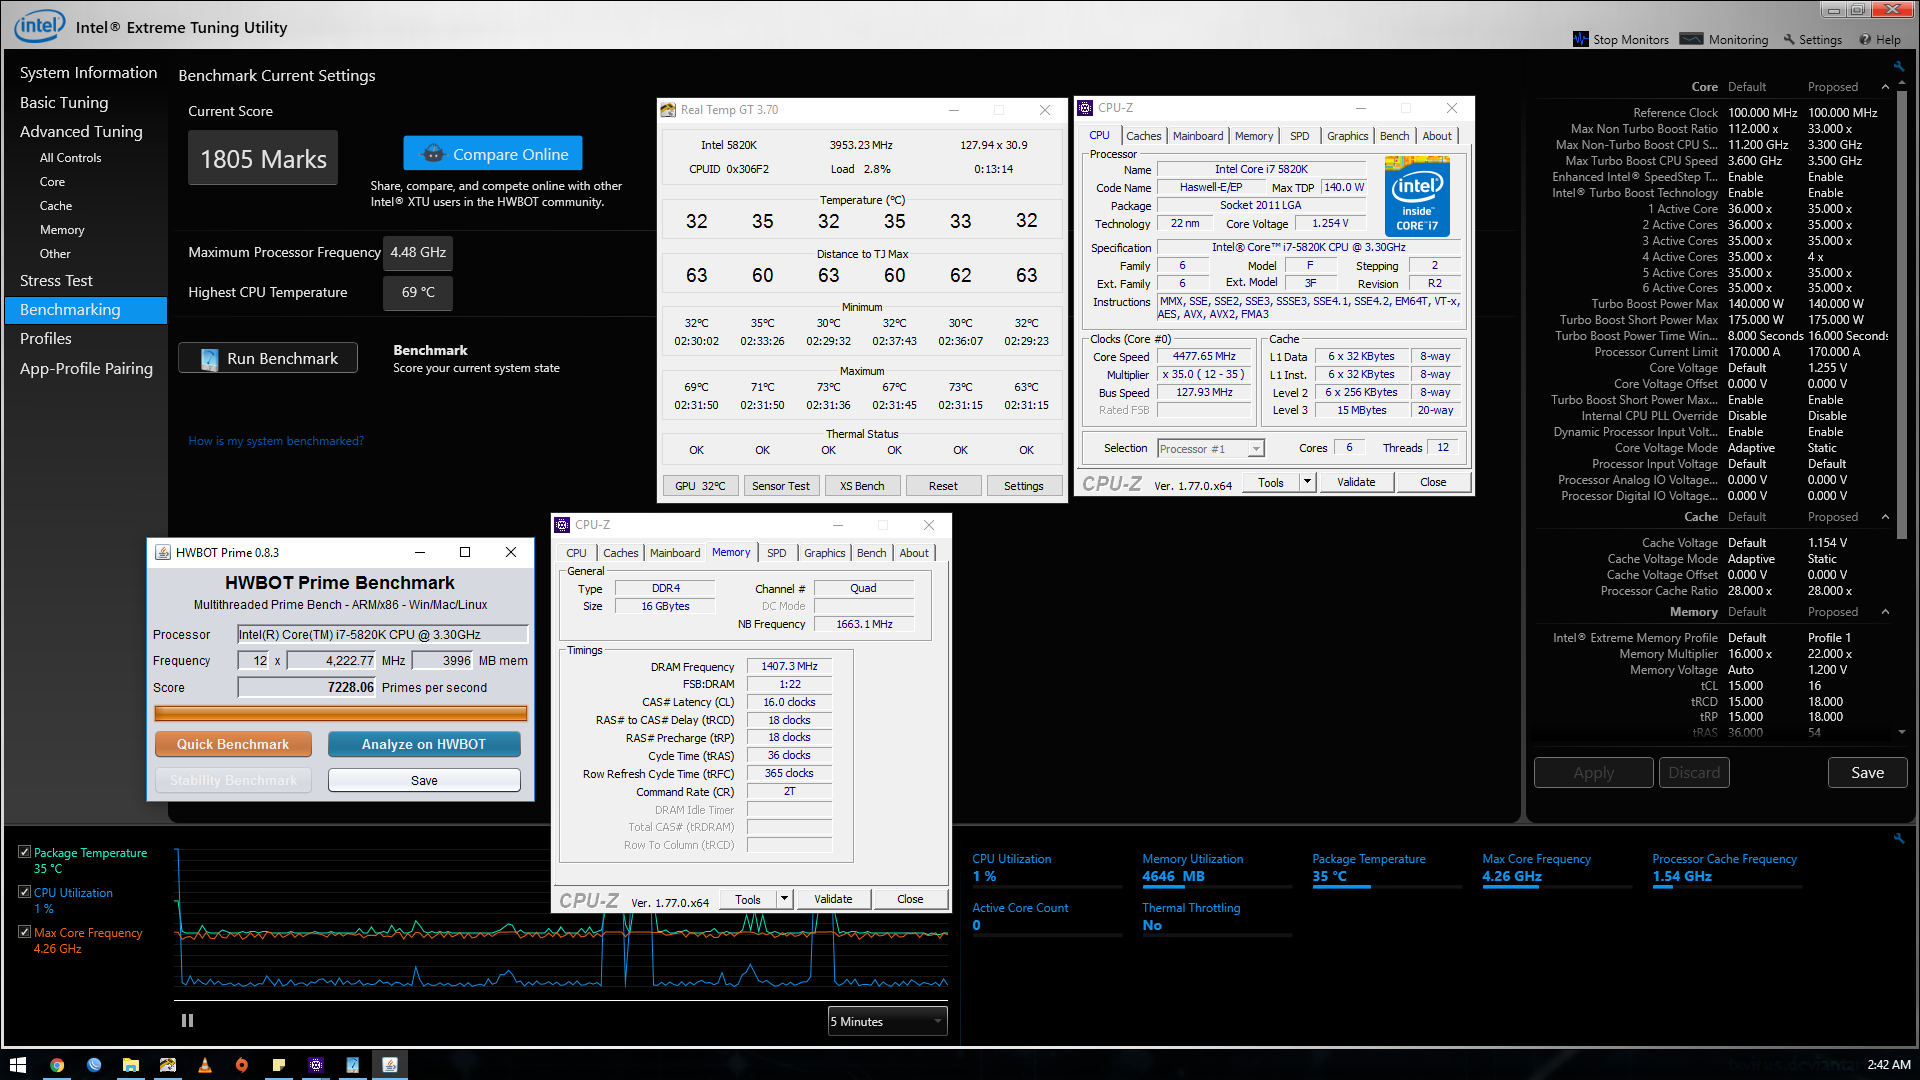Click the Stop Monitors waveform icon
1920x1080 pixels.
pos(1580,39)
